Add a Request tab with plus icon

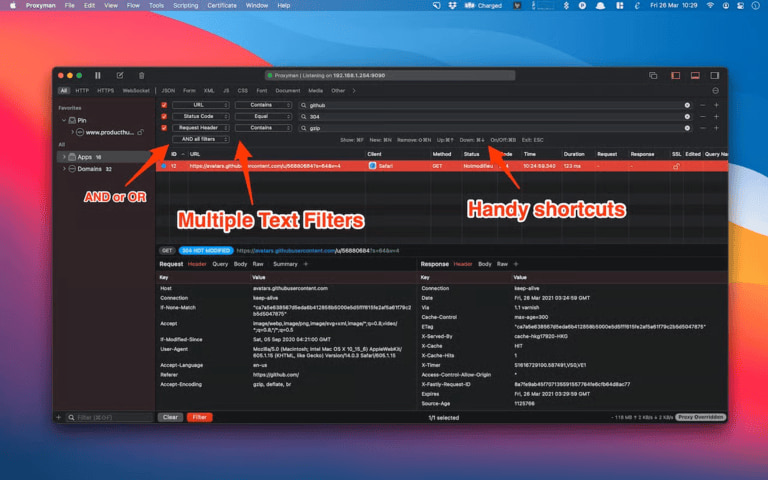pyautogui.click(x=306, y=264)
